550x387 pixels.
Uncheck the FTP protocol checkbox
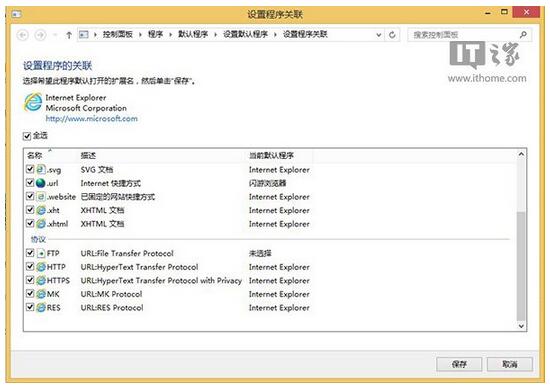click(30, 253)
